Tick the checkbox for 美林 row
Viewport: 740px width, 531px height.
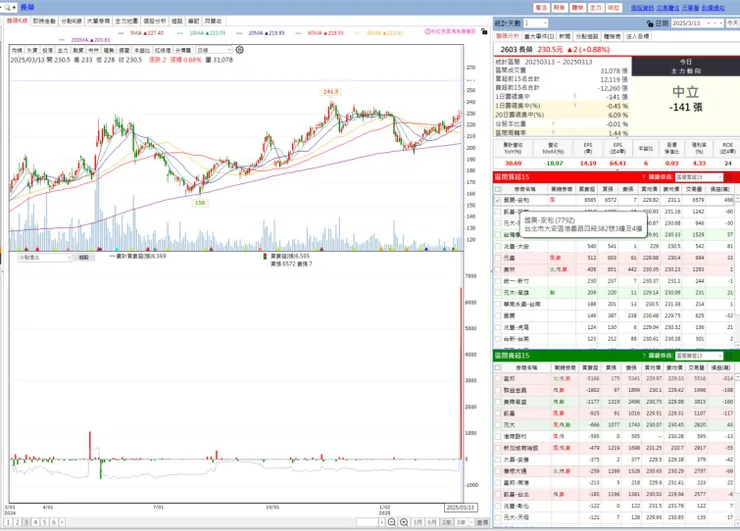tap(497, 270)
